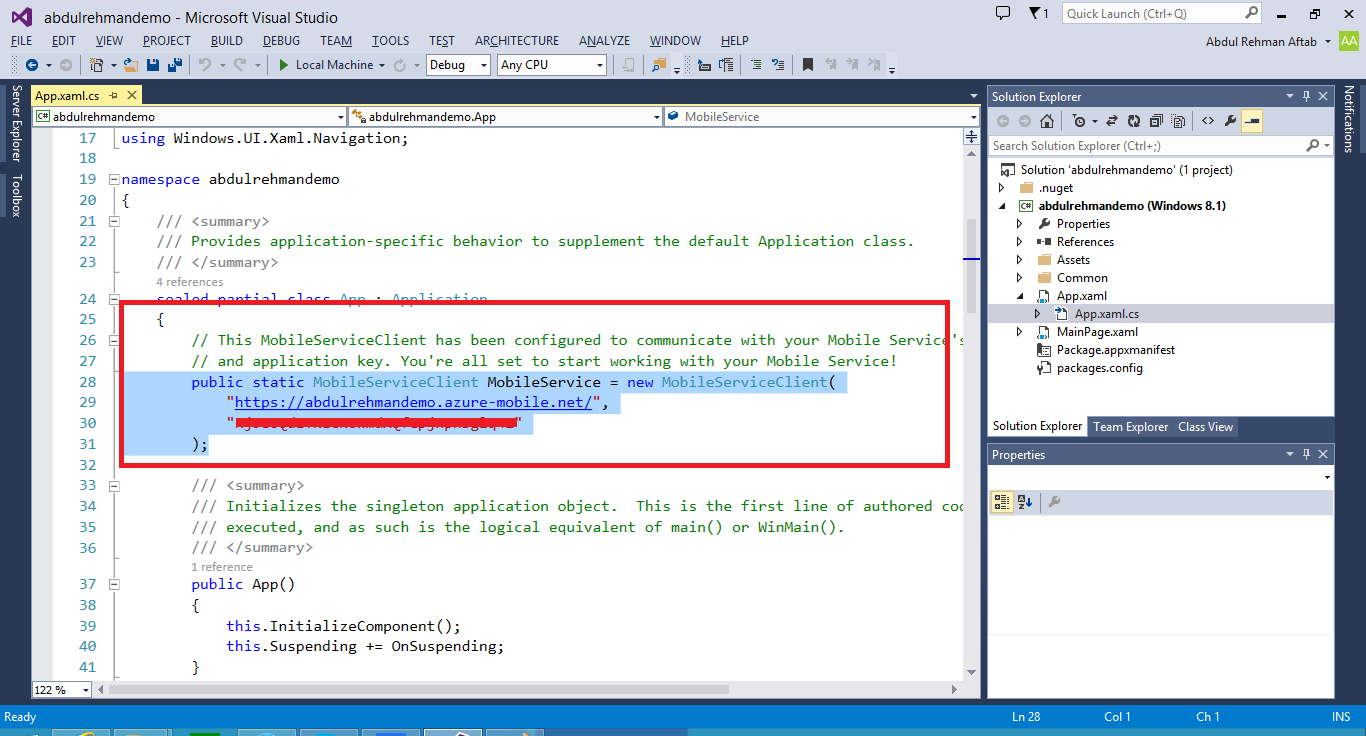Click the Property Pages wrench in Properties panel
Image resolution: width=1366 pixels, height=736 pixels.
(1053, 502)
